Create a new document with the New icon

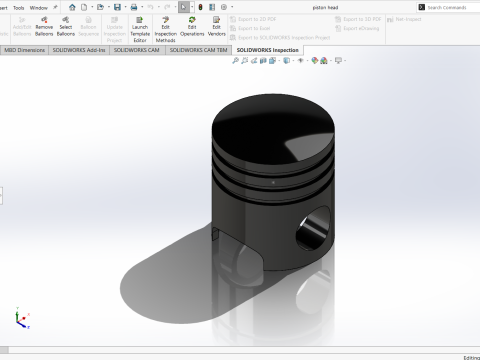coord(84,7)
